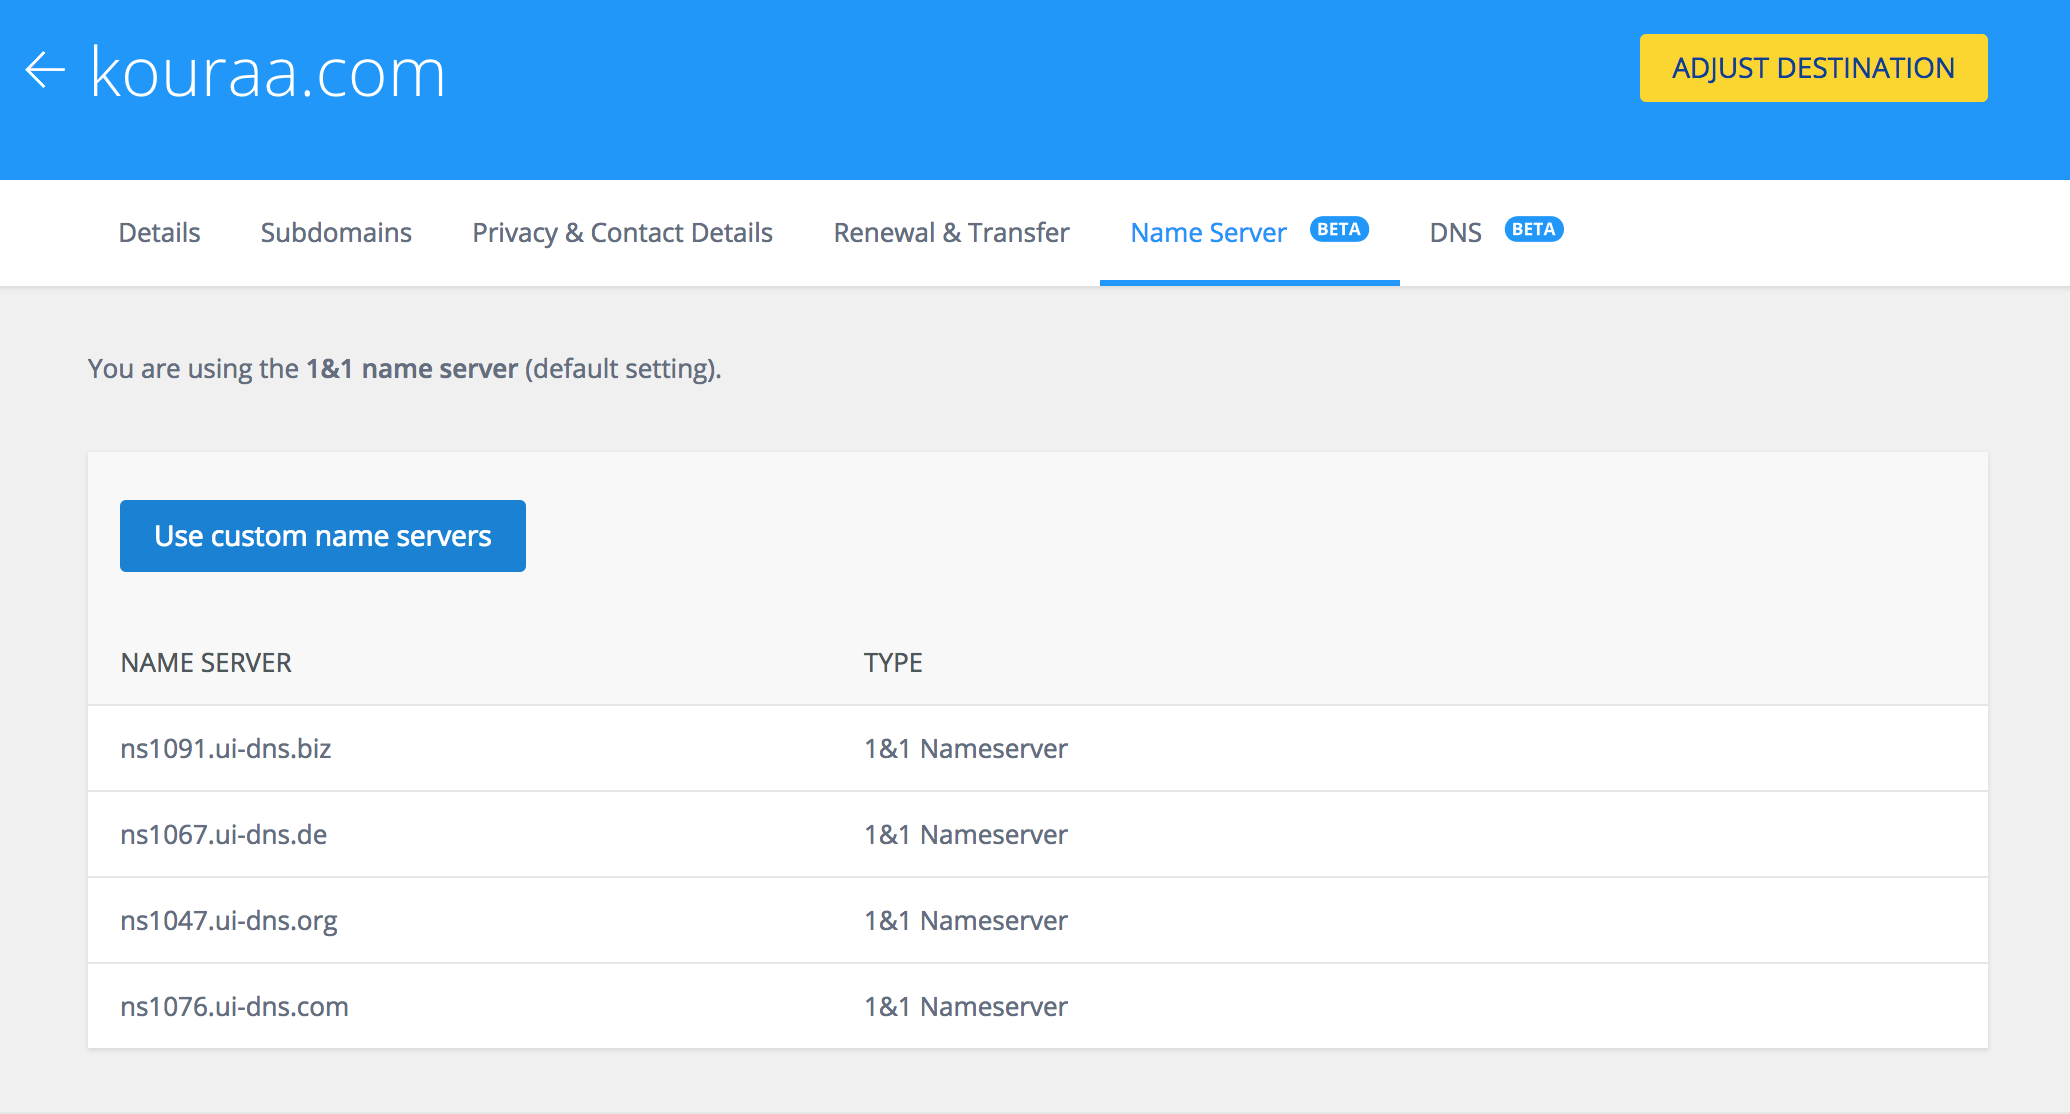This screenshot has height=1114, width=2070.
Task: Click the BETA badge beside DNS
Action: tap(1533, 230)
